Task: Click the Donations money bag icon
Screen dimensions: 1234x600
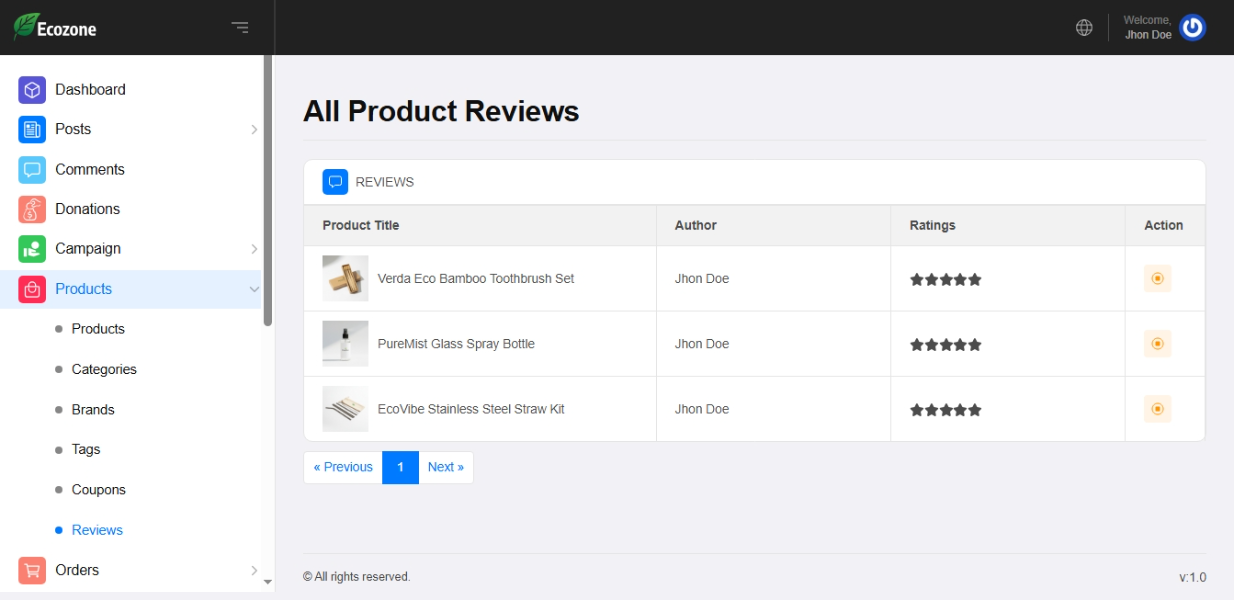Action: point(32,209)
